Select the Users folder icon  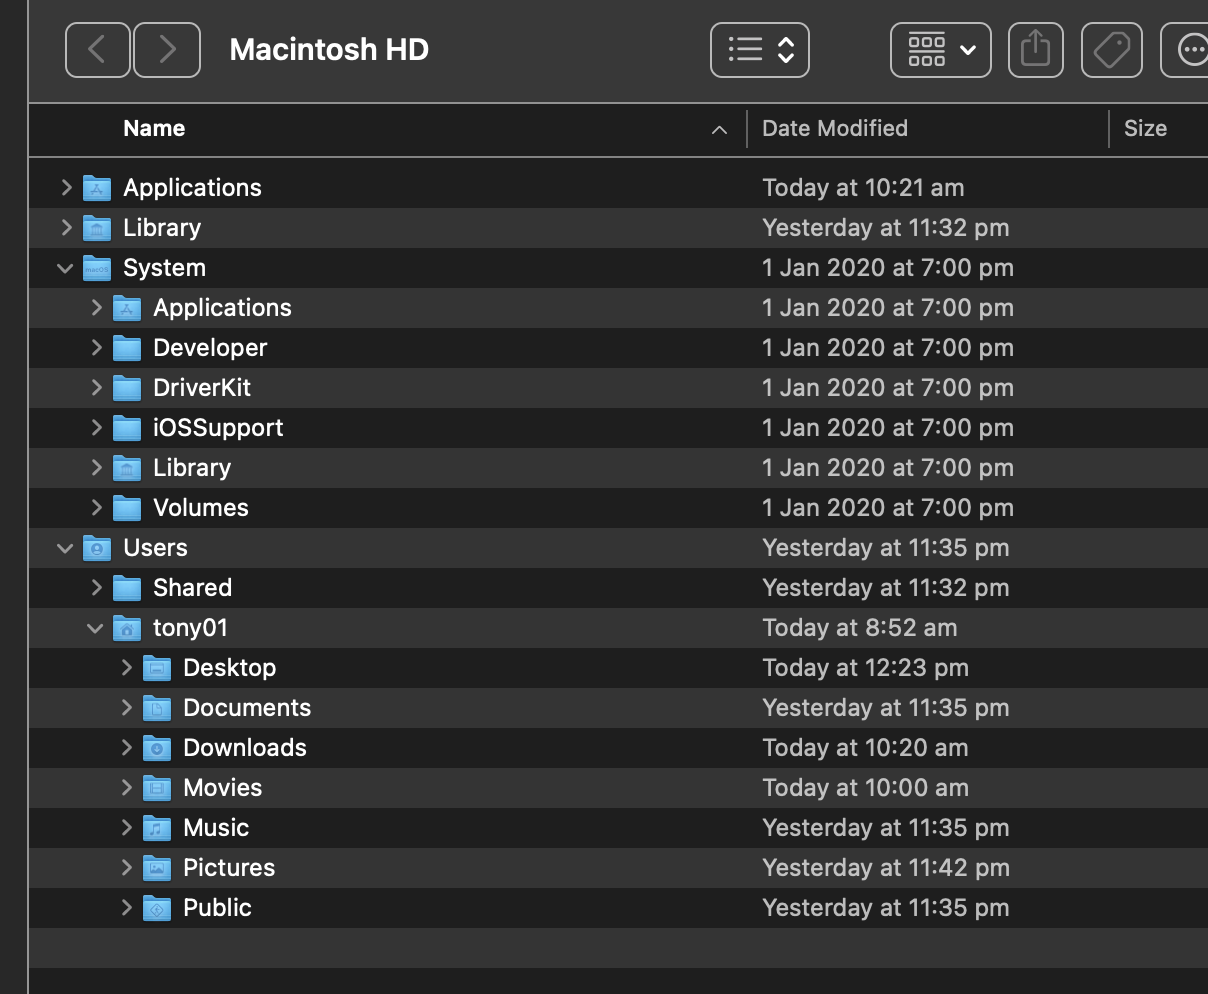[x=97, y=548]
